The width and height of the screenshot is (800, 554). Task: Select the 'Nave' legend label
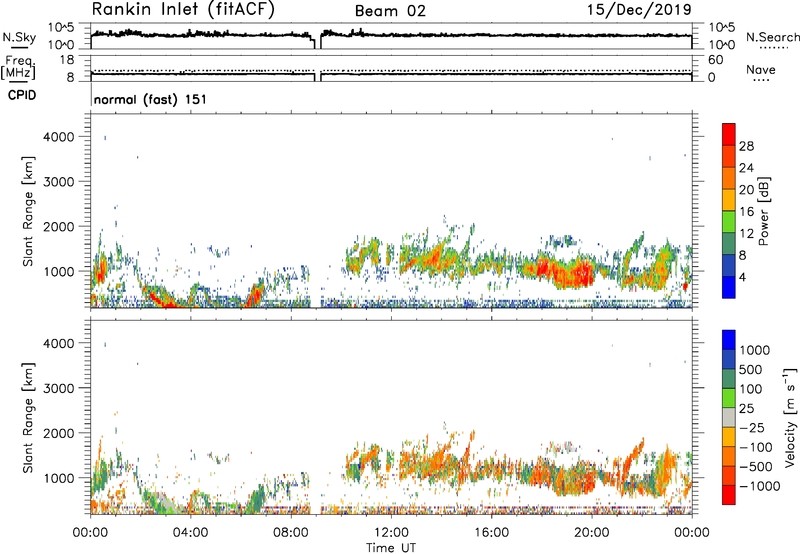tap(761, 69)
